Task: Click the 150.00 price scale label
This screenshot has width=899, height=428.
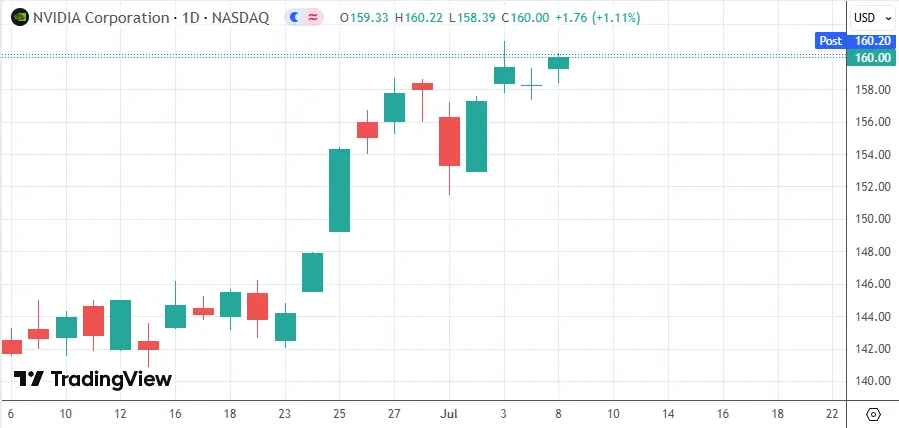Action: pos(874,219)
